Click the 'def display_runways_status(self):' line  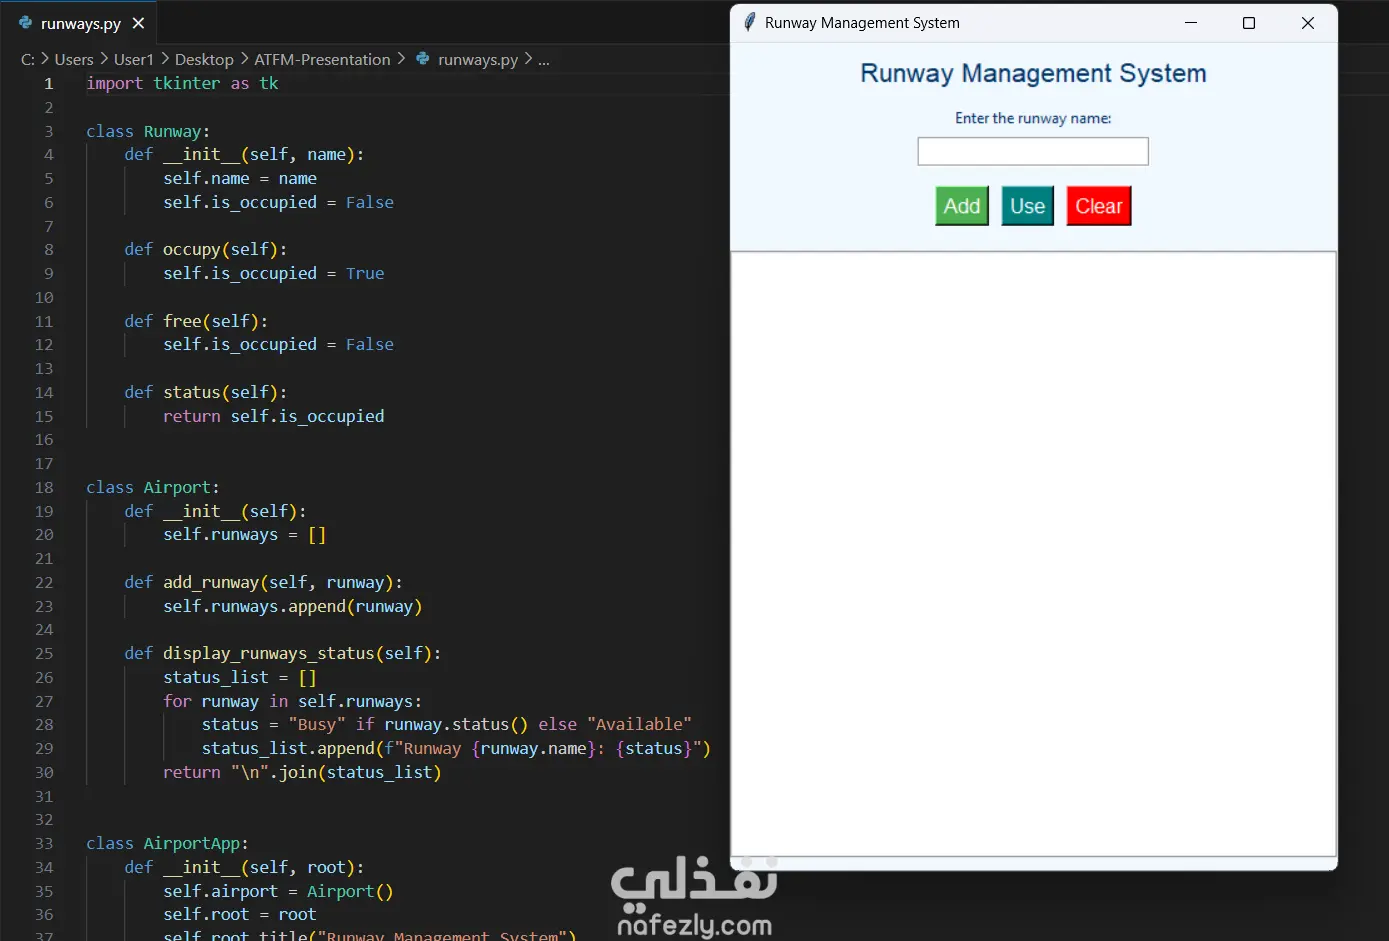pyautogui.click(x=283, y=653)
